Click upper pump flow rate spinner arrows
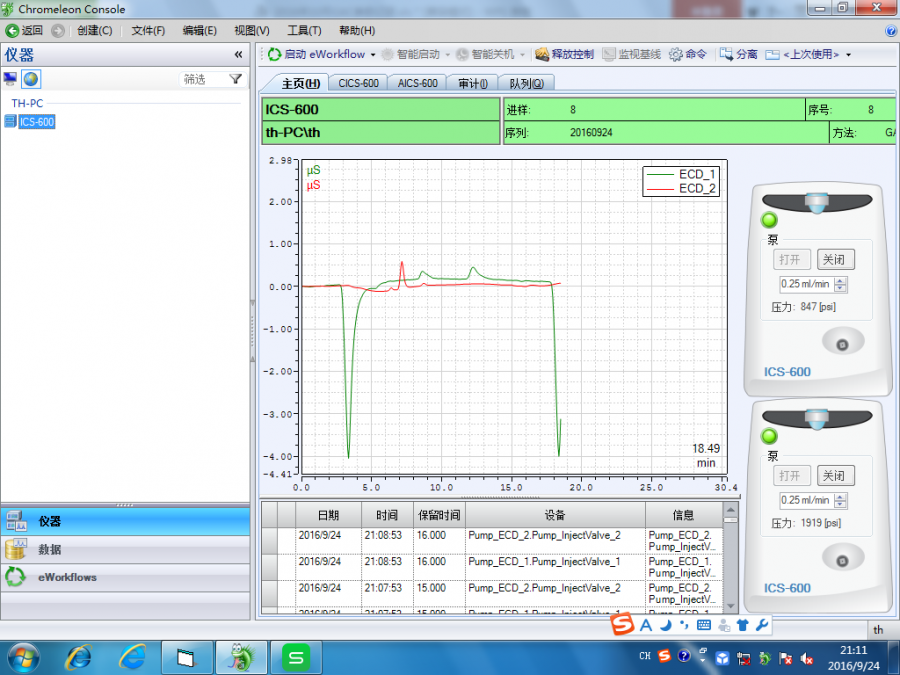Viewport: 900px width, 675px height. coord(840,284)
